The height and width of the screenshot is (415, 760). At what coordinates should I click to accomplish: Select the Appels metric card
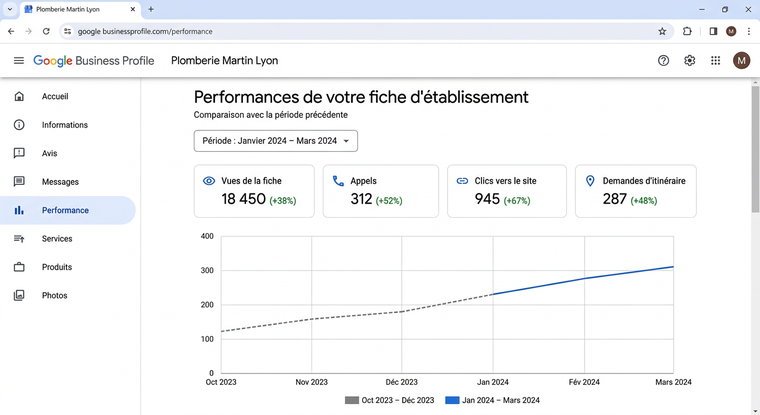tap(380, 191)
